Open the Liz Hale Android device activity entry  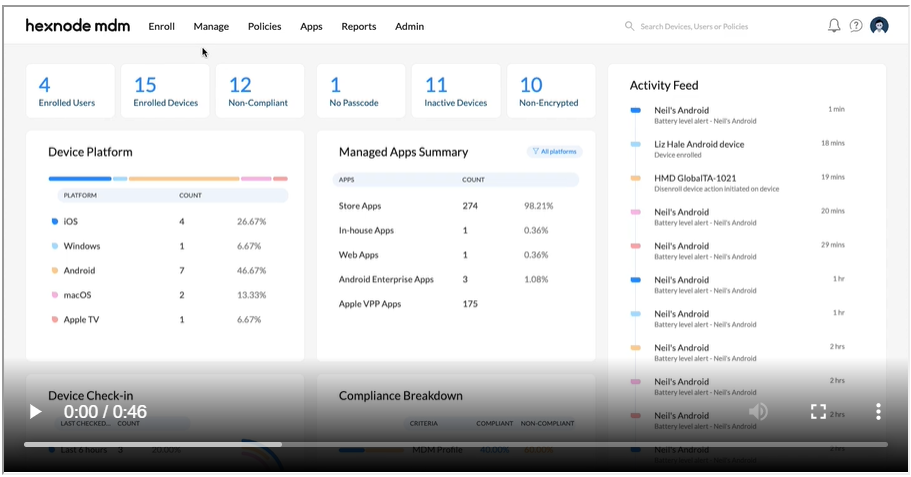pyautogui.click(x=699, y=144)
